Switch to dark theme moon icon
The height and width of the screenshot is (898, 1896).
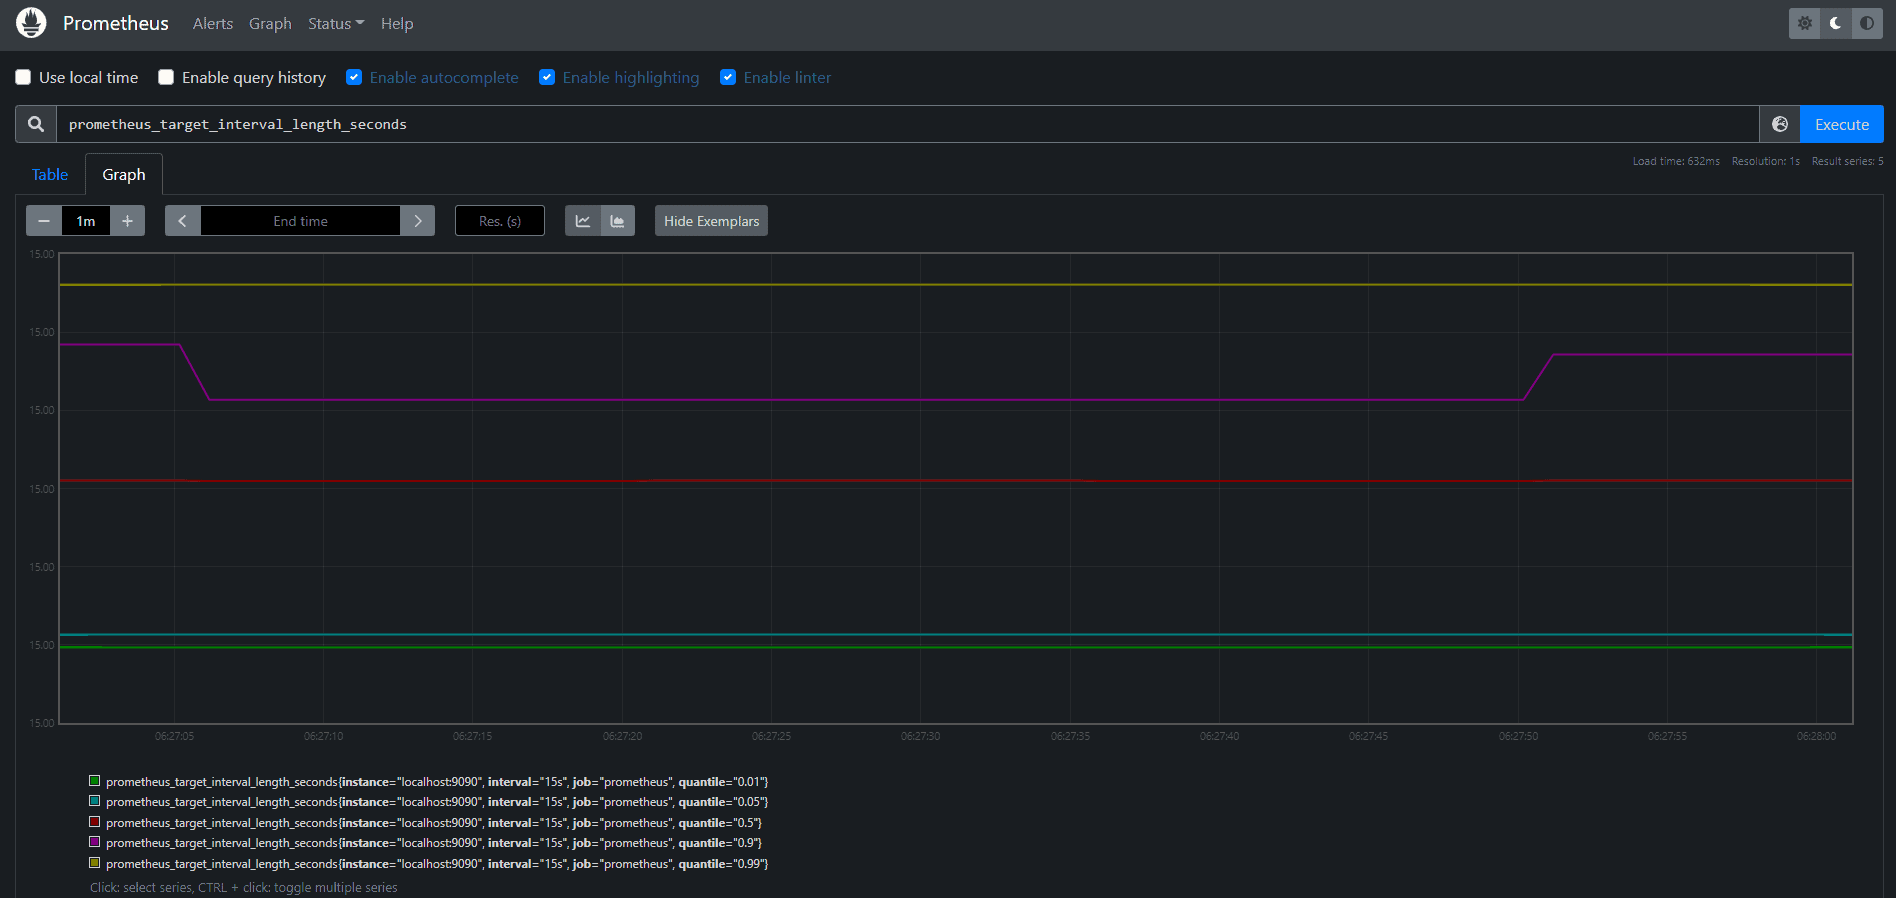tap(1836, 23)
